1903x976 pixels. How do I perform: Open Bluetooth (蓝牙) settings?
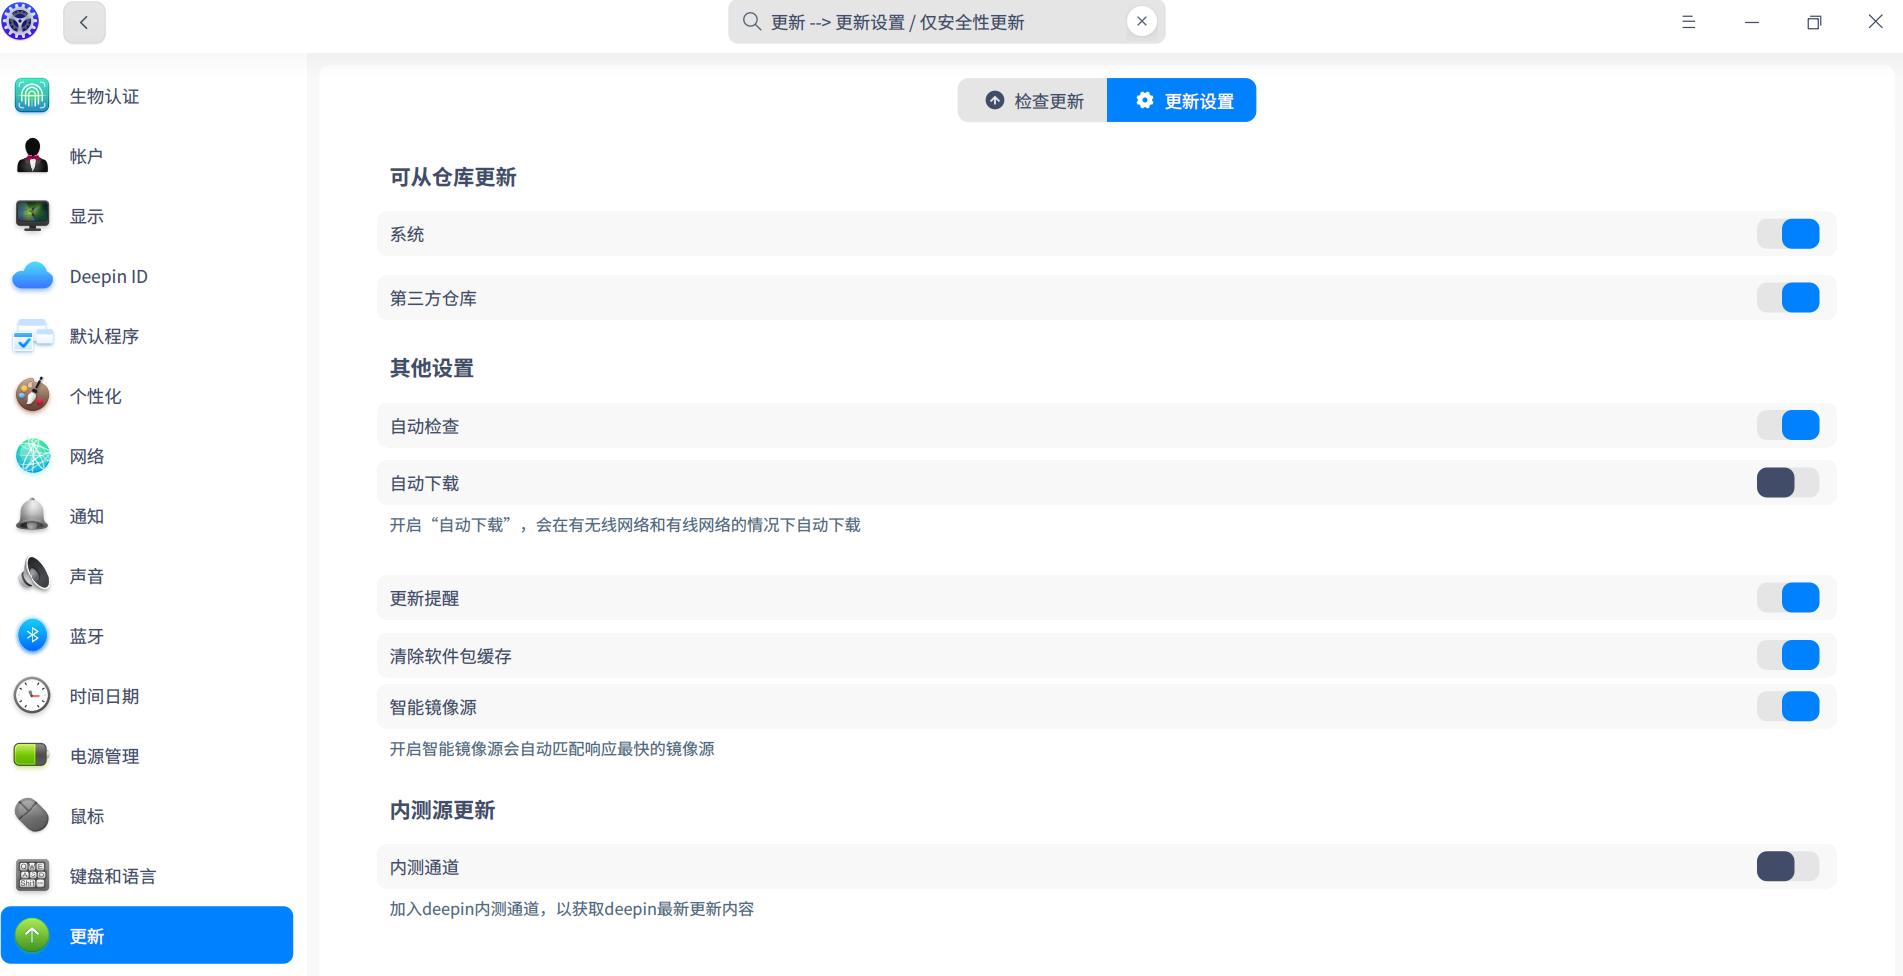pos(86,636)
